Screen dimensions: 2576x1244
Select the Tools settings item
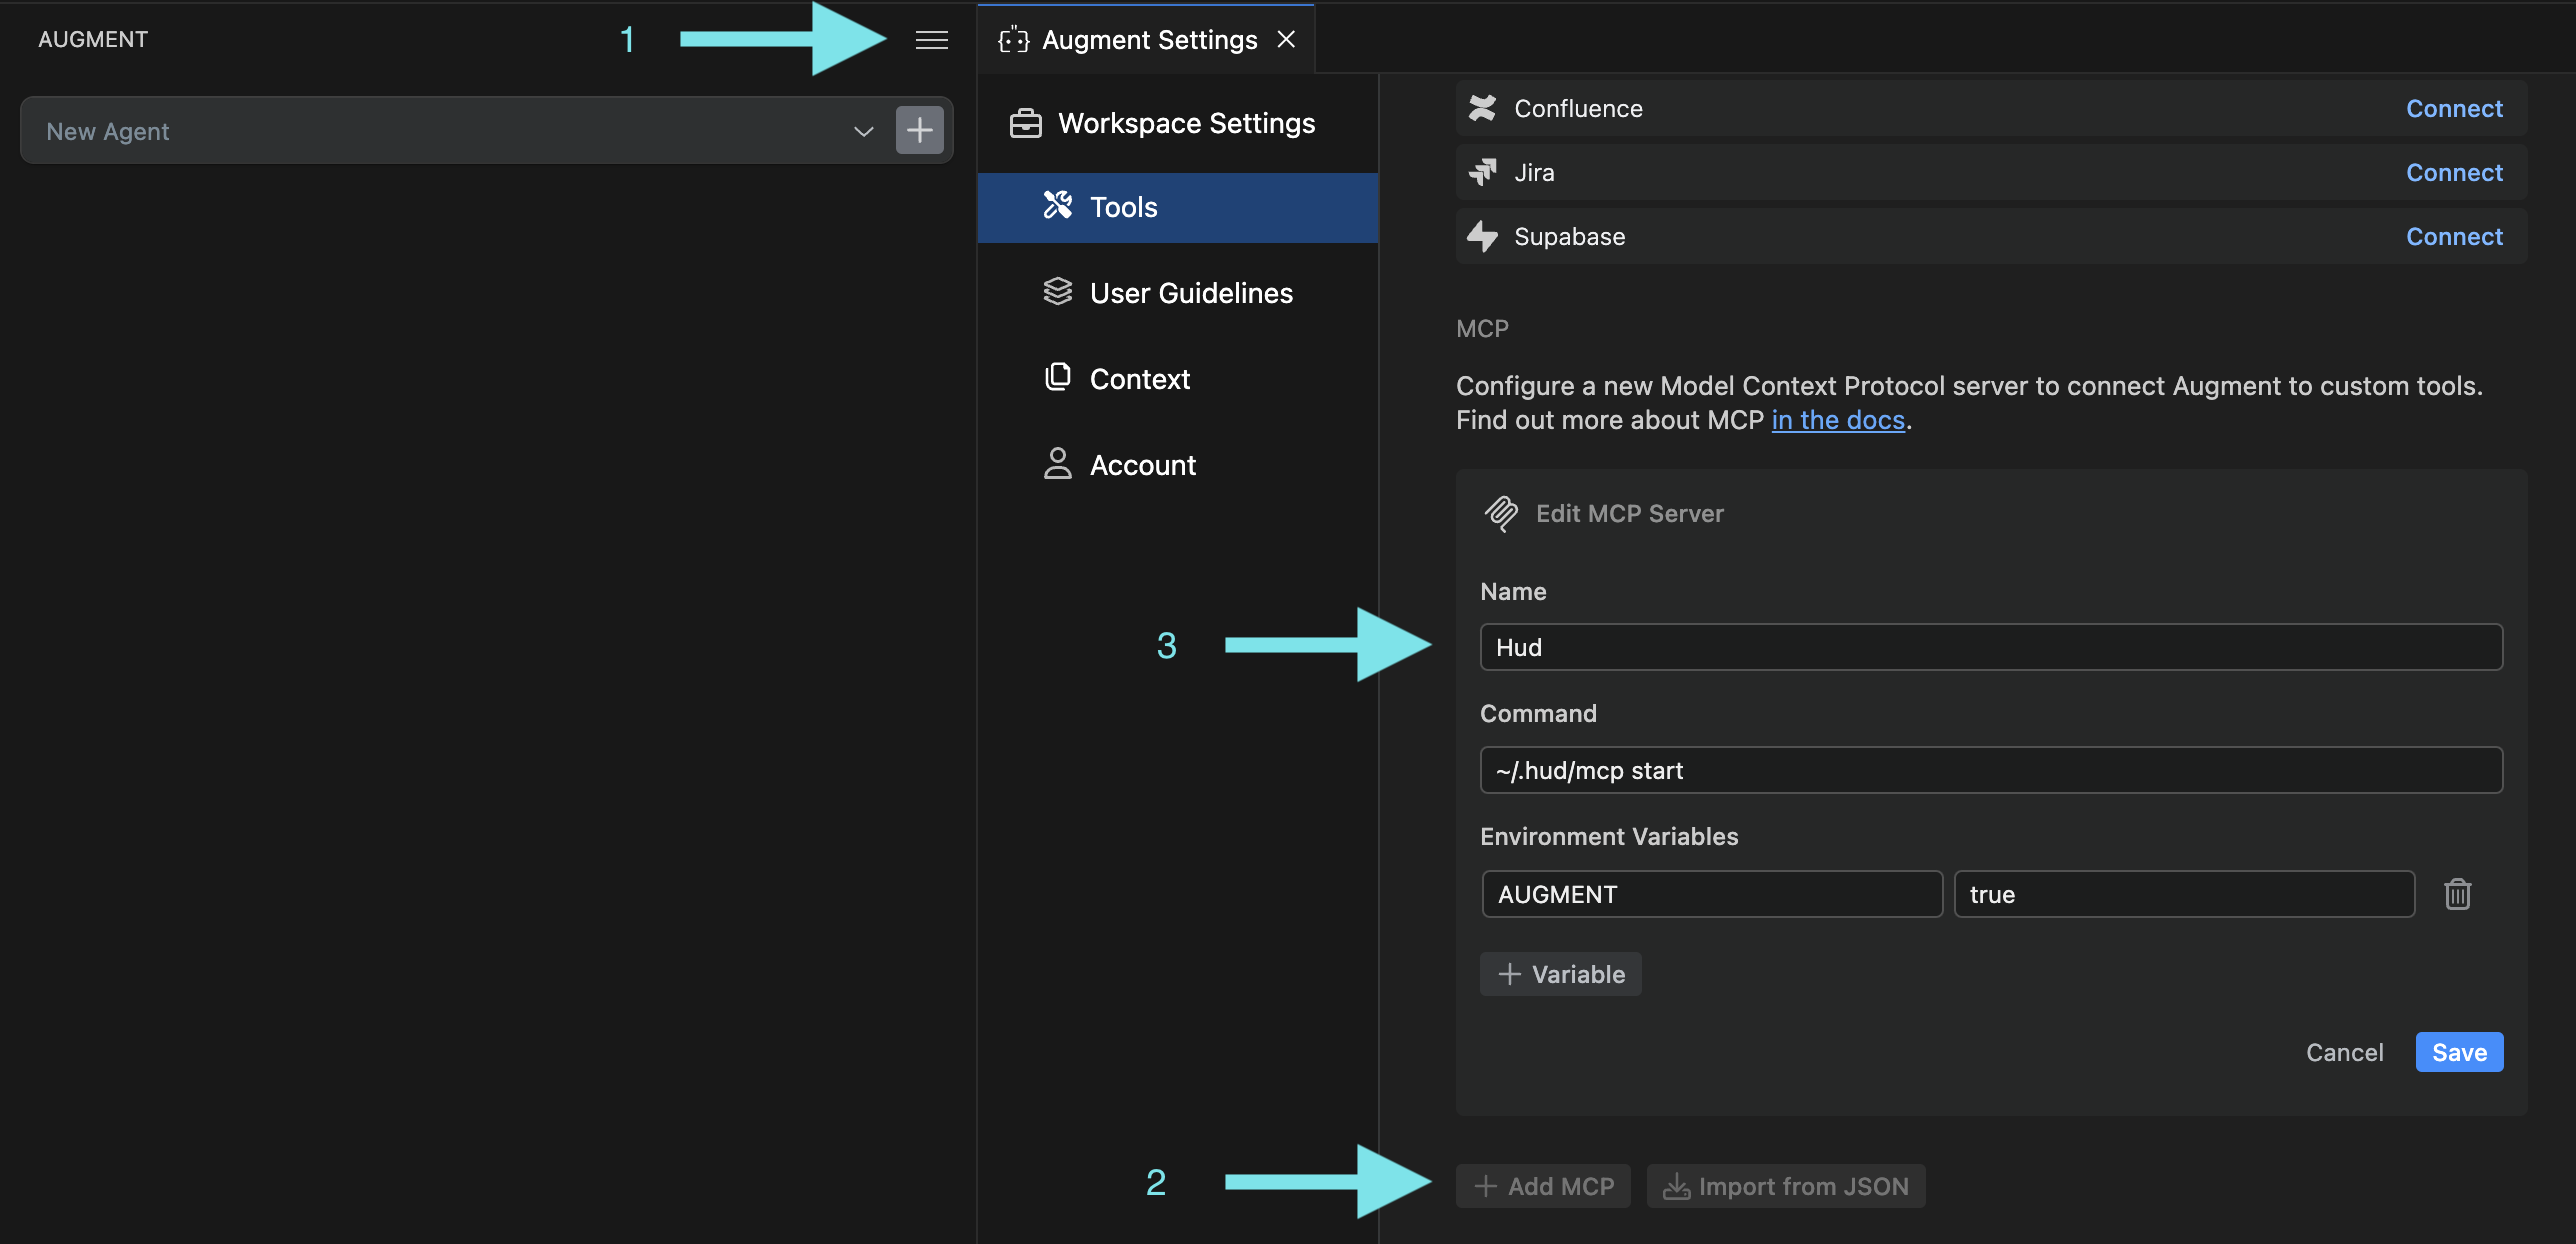pyautogui.click(x=1177, y=207)
